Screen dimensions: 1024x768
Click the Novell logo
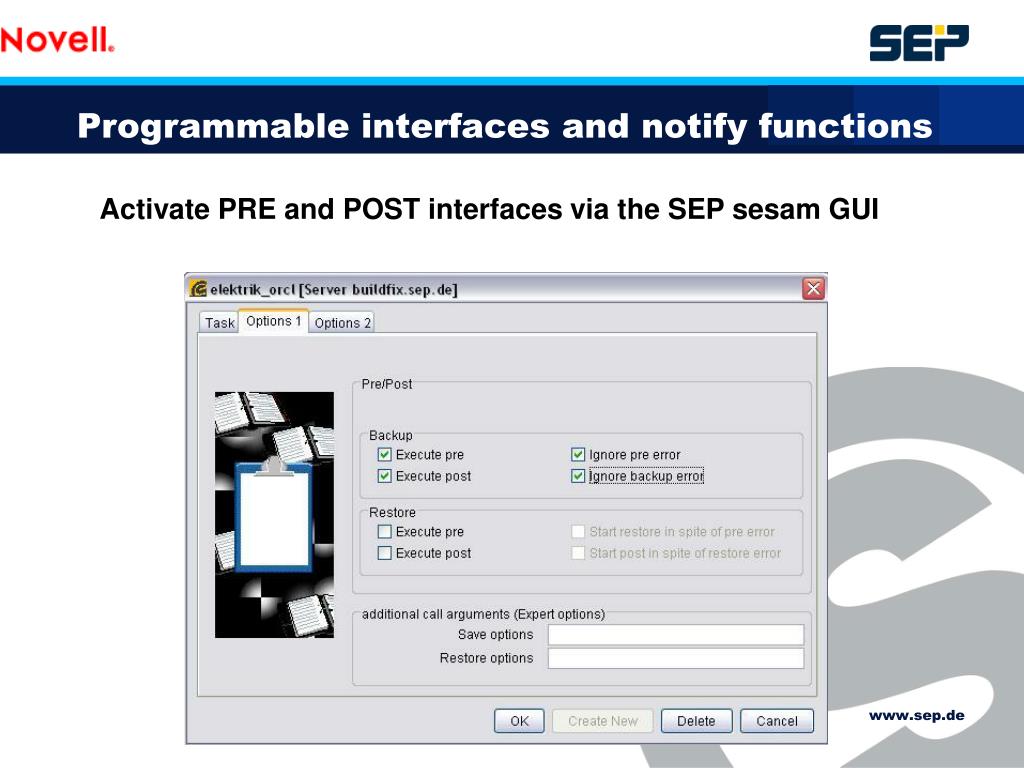58,41
